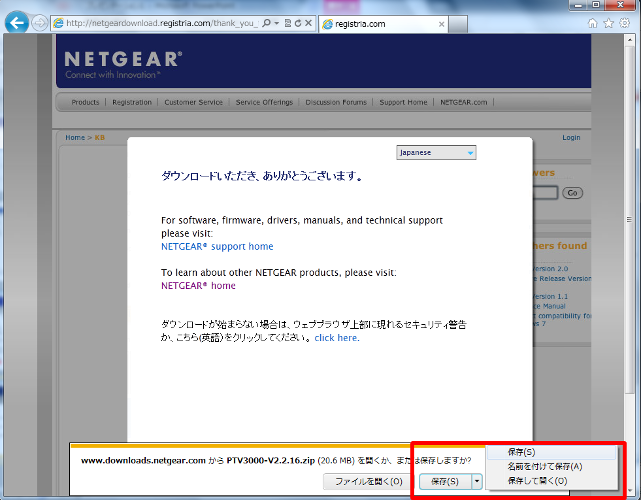This screenshot has height=500, width=641.
Task: Open the Service Offerings menu item
Action: point(264,102)
